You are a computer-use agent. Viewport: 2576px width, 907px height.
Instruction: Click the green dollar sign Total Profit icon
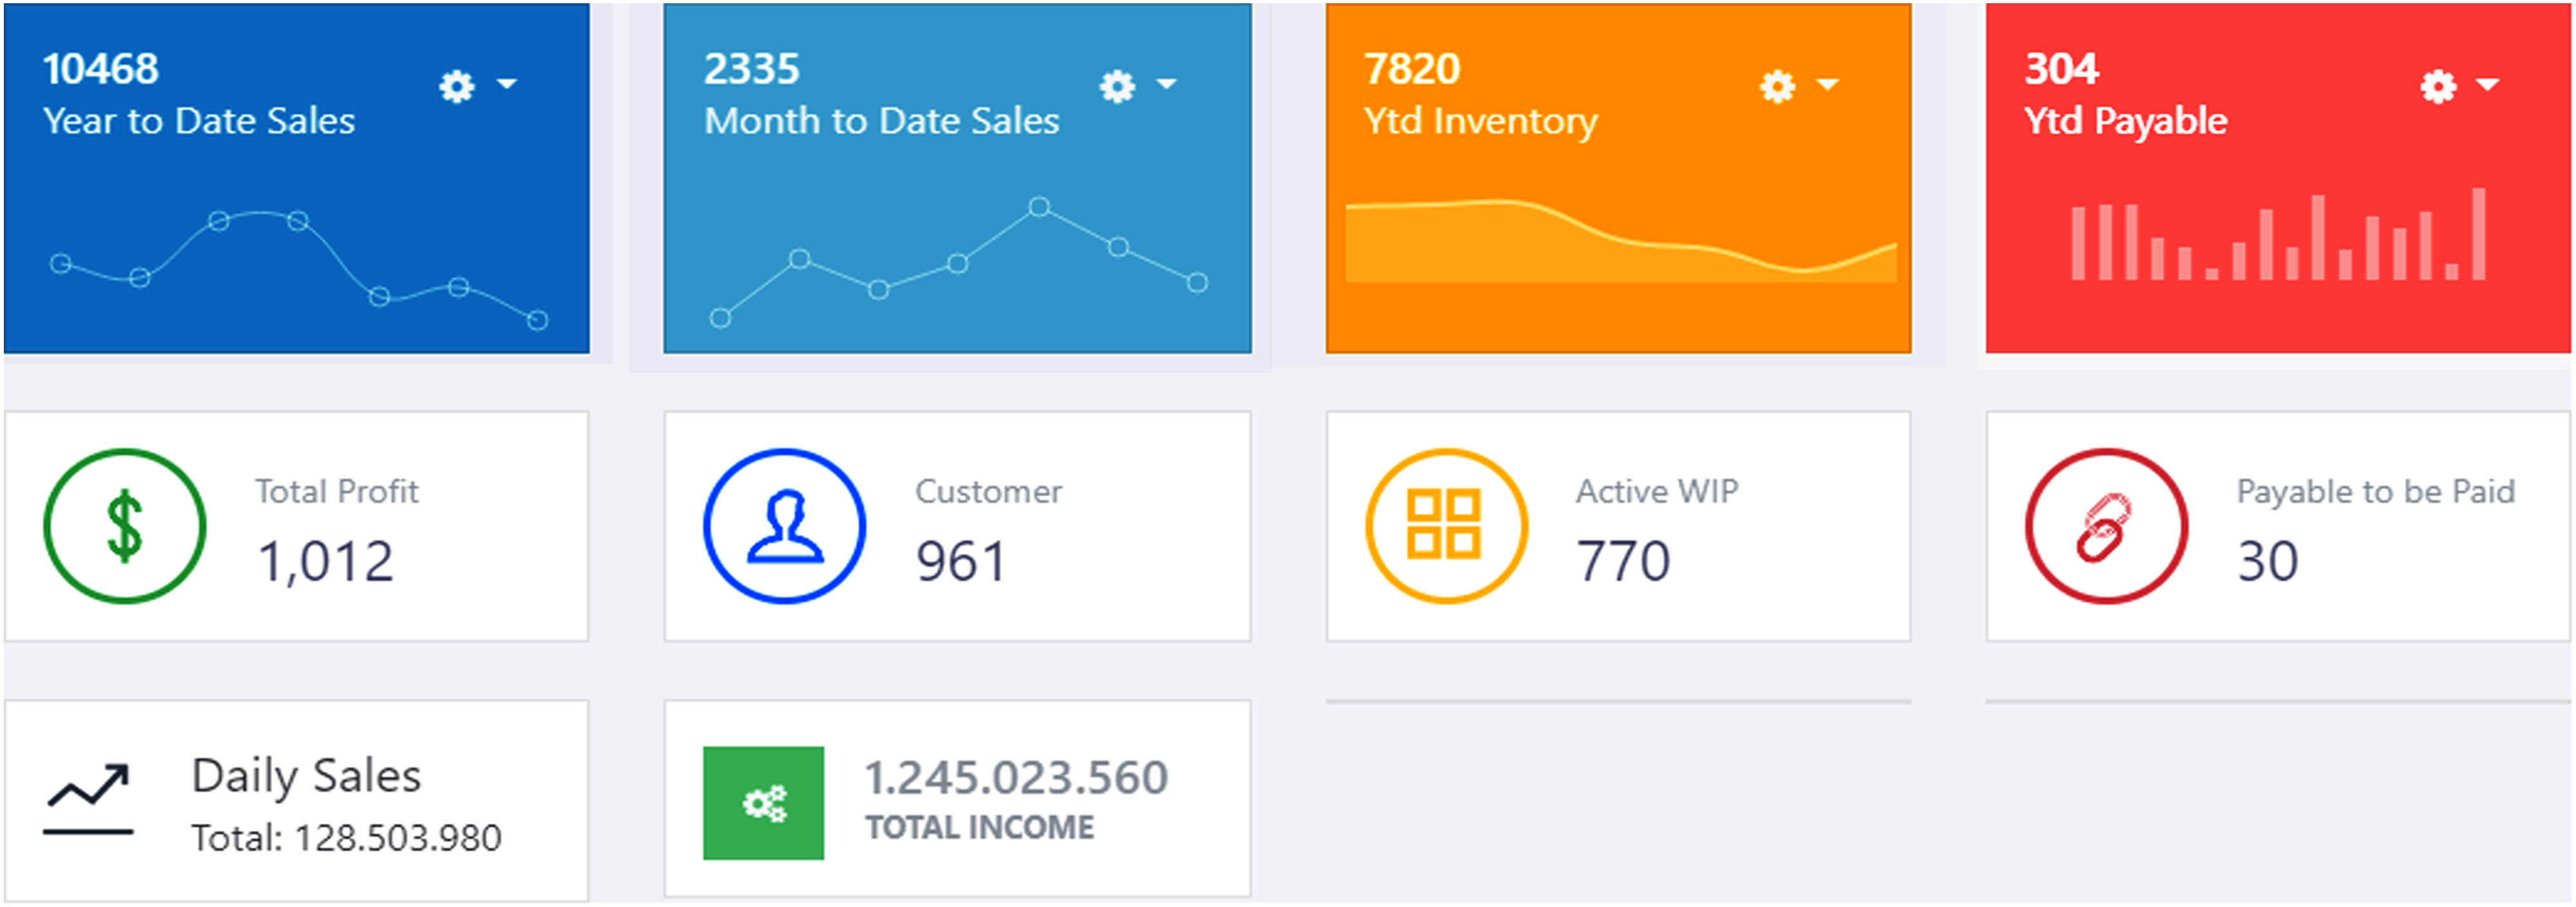click(x=125, y=526)
